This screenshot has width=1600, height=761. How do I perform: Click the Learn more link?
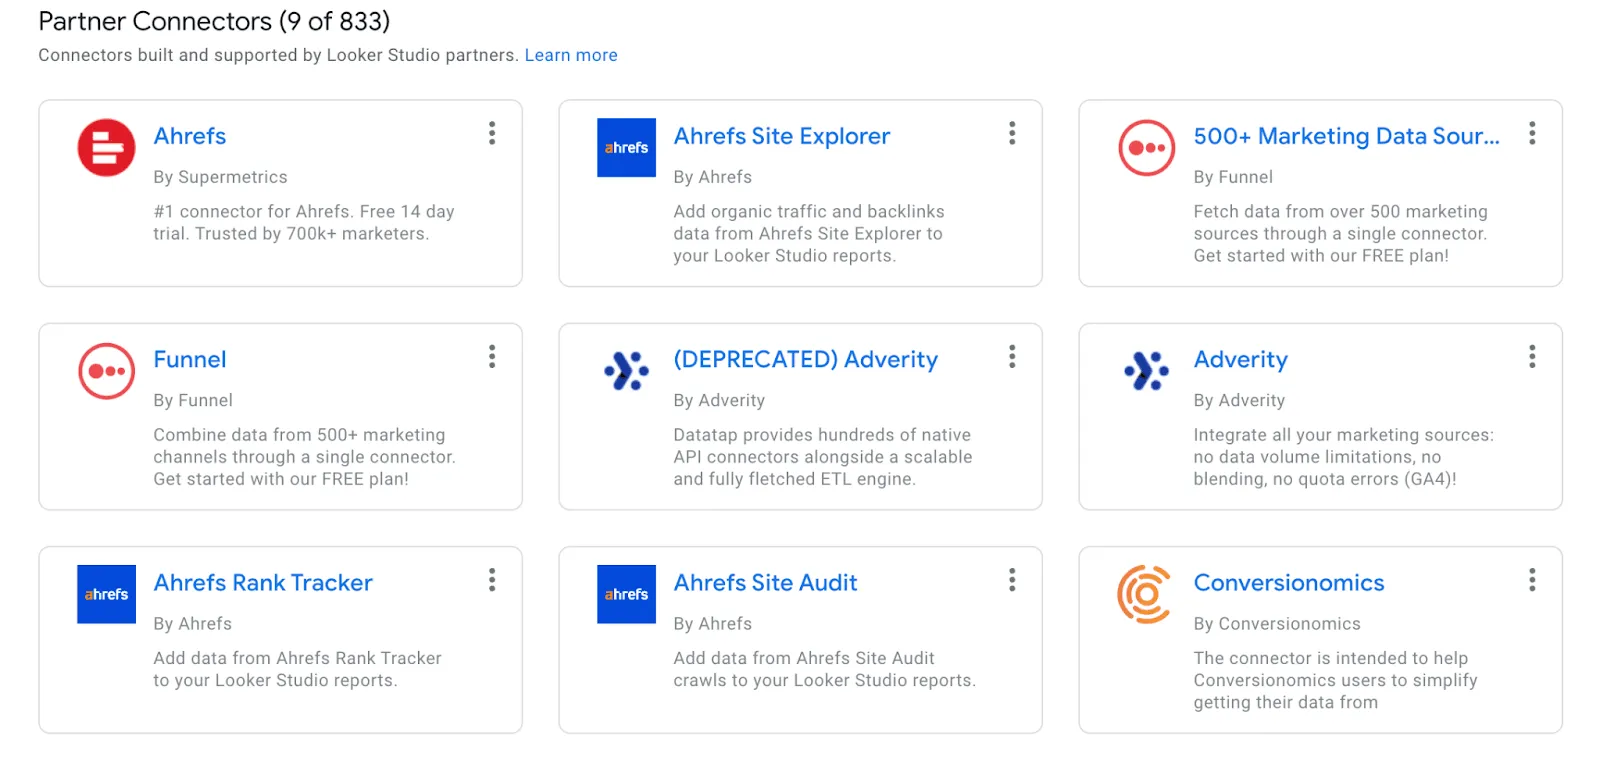pos(571,55)
